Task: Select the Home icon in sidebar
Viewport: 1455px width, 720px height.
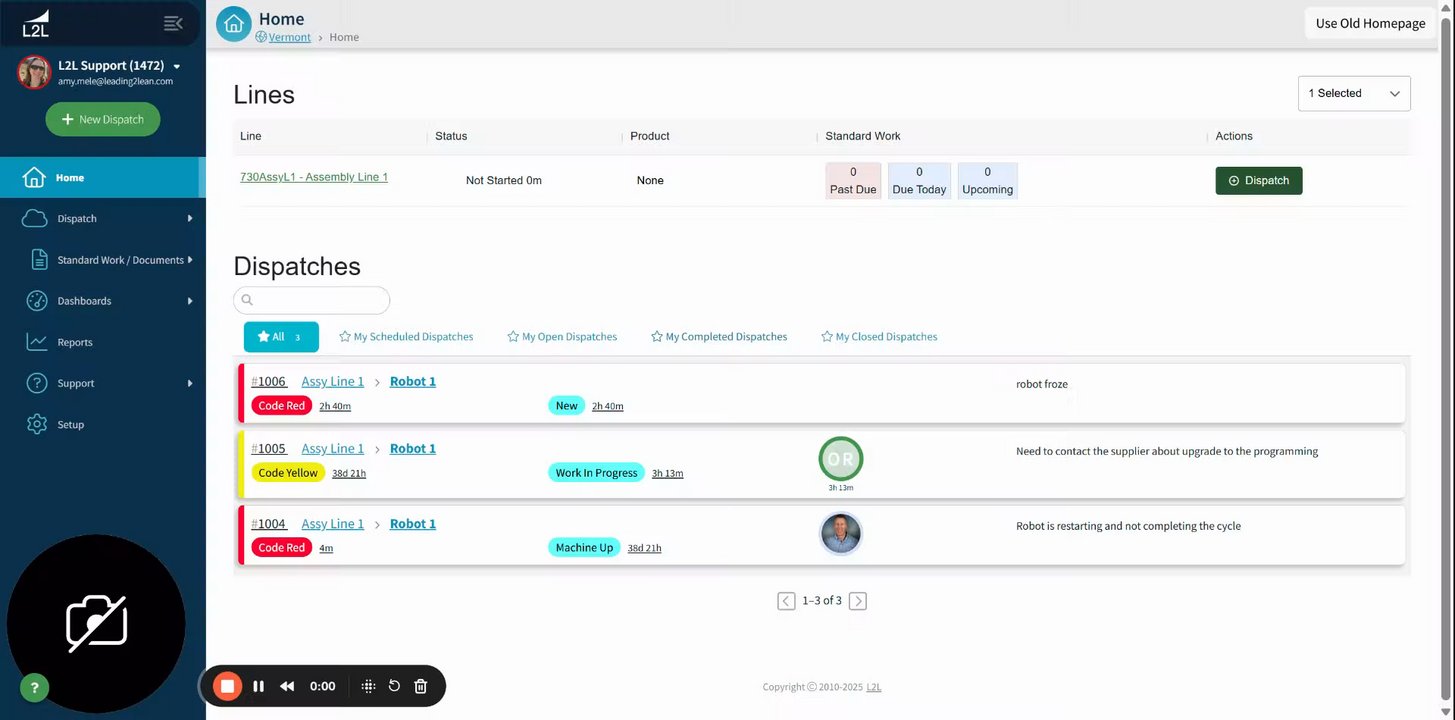Action: click(x=35, y=178)
